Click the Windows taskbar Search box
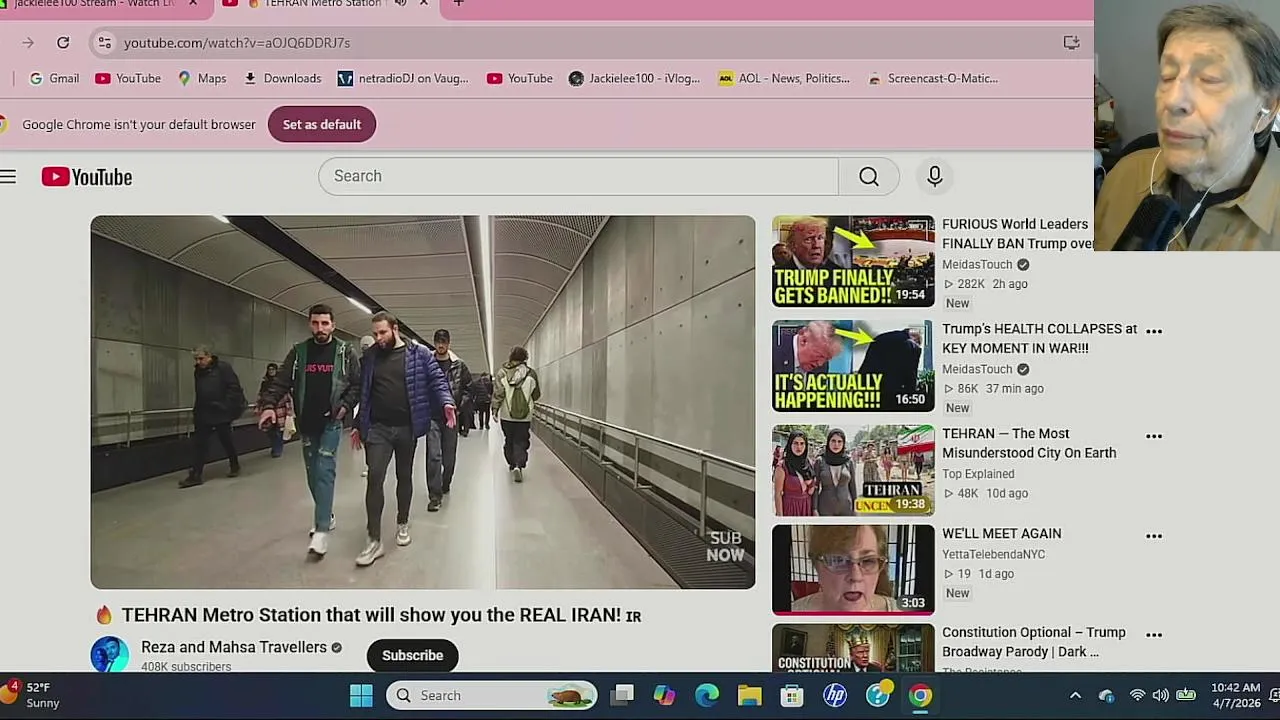Screen dimensions: 1280x720 (493, 695)
